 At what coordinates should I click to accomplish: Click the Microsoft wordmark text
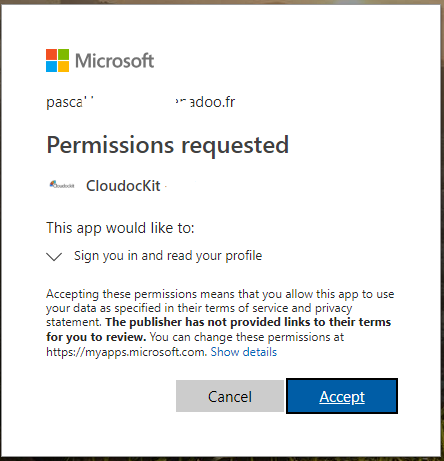click(115, 61)
